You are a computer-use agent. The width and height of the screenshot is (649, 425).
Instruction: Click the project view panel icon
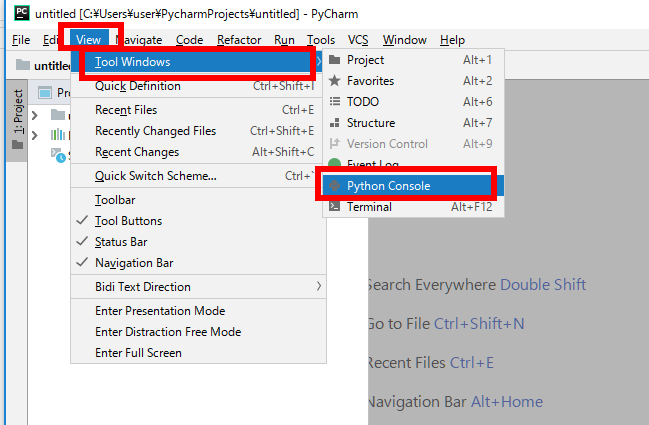[45, 93]
